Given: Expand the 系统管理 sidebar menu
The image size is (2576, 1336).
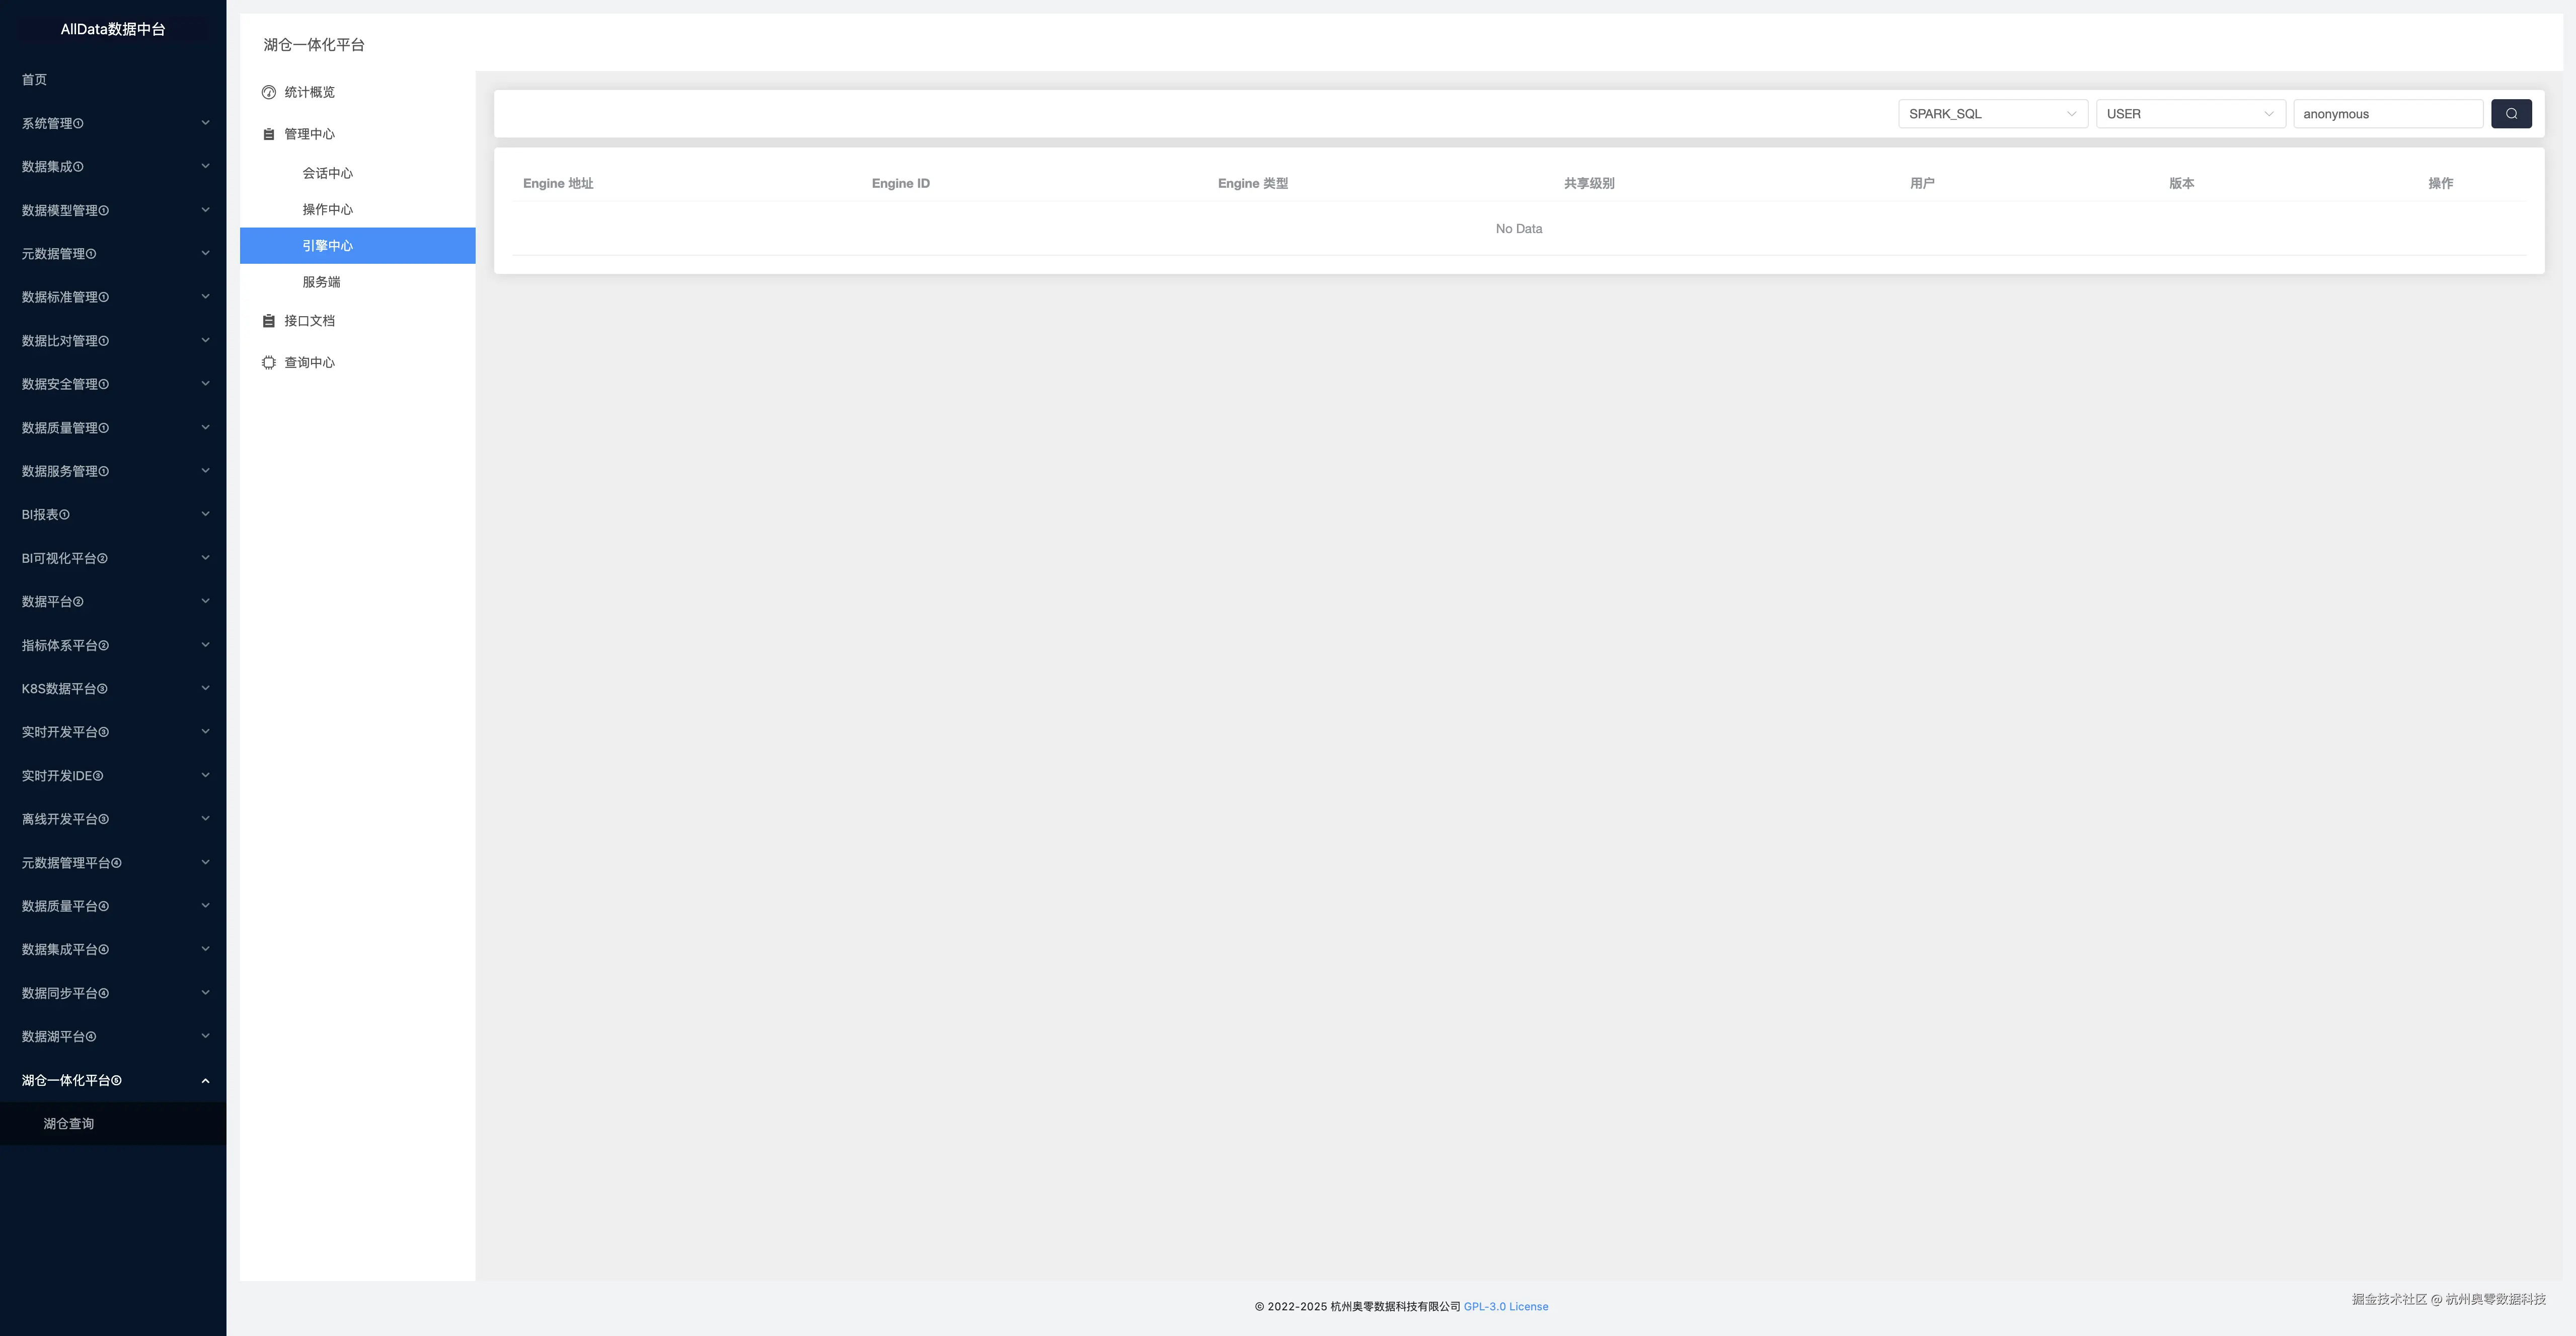Looking at the screenshot, I should 113,123.
